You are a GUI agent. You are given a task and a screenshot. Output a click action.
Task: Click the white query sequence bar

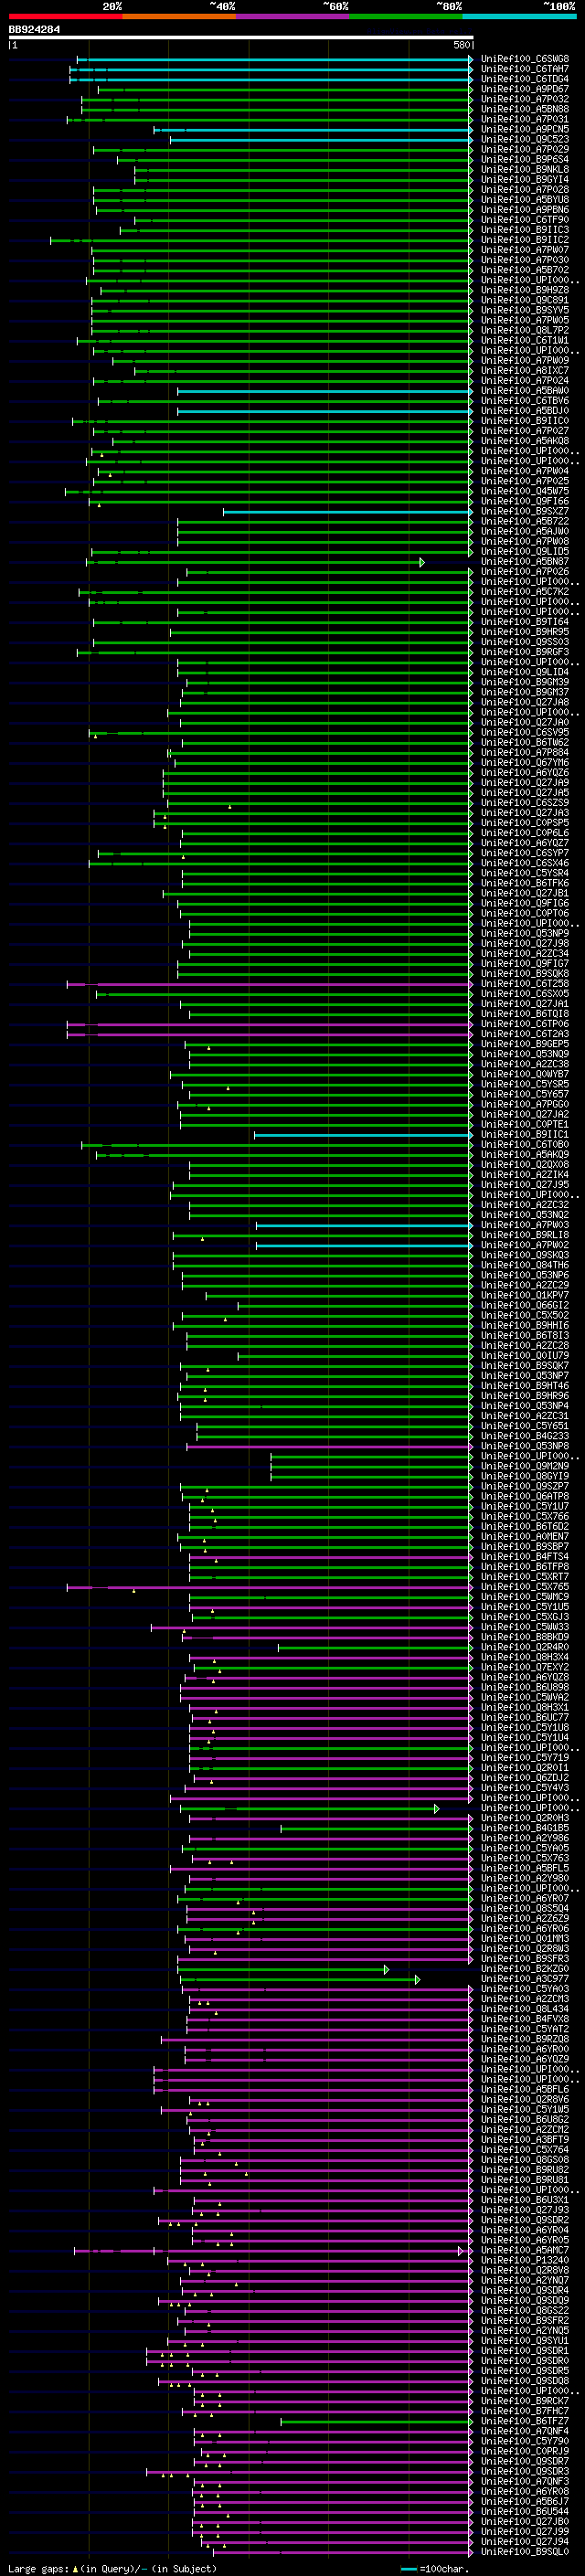(x=241, y=38)
